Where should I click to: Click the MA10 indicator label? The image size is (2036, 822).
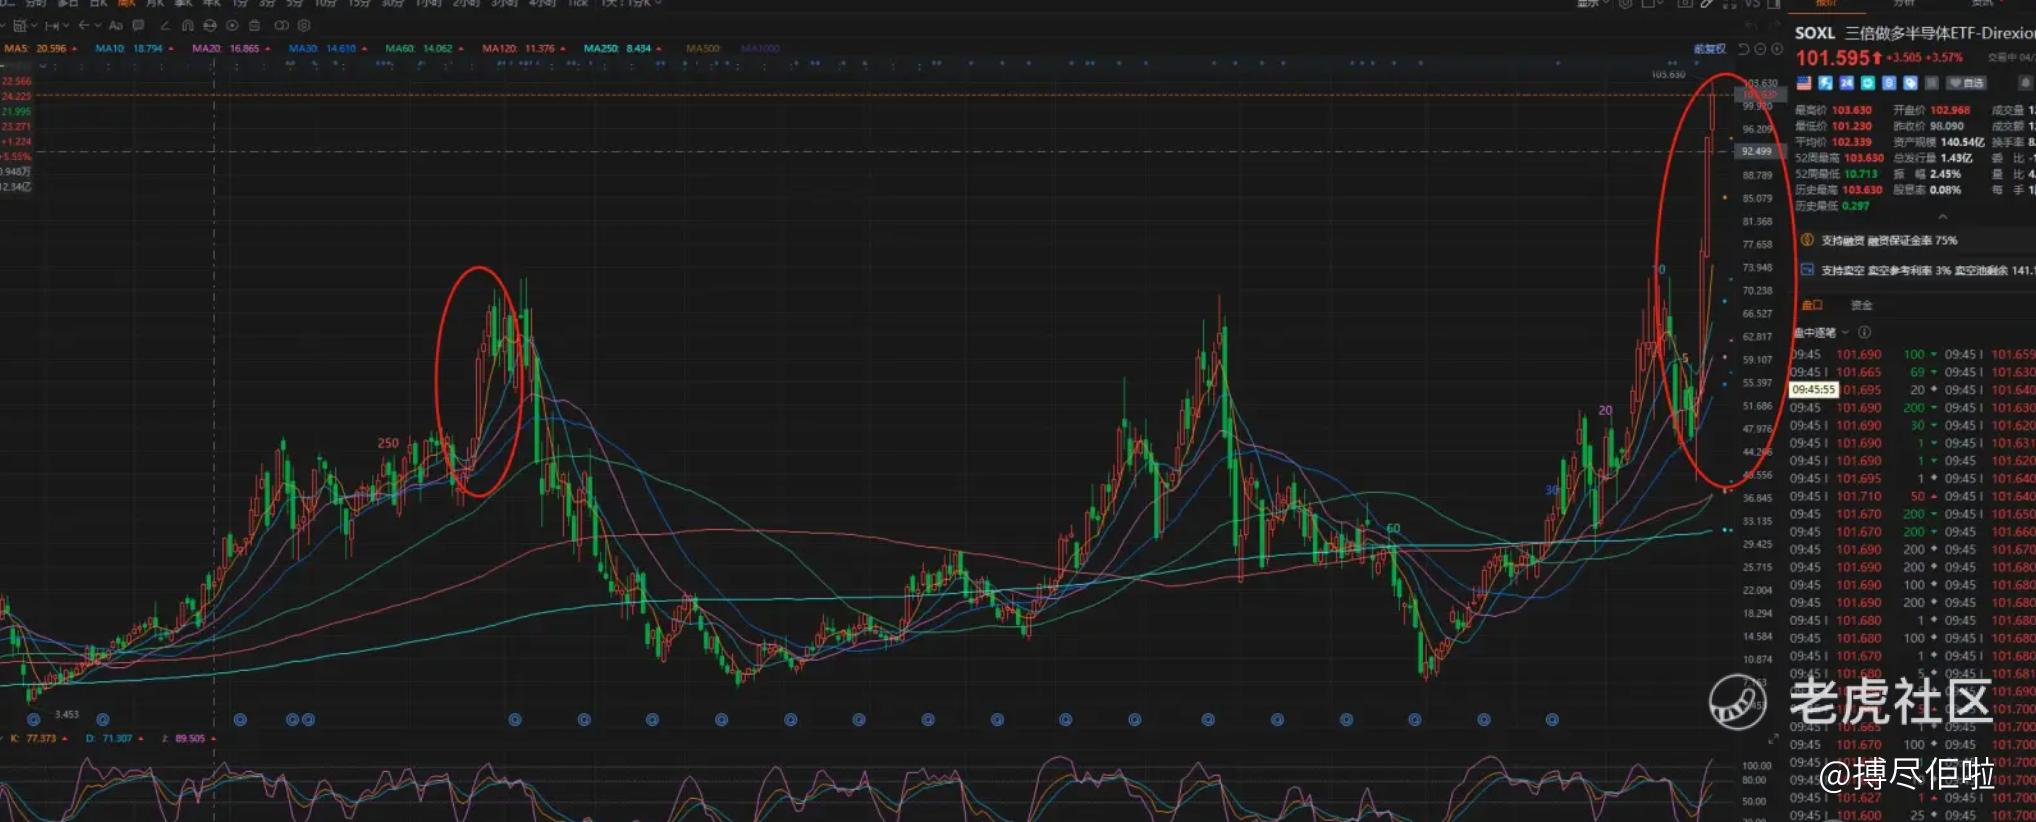109,48
